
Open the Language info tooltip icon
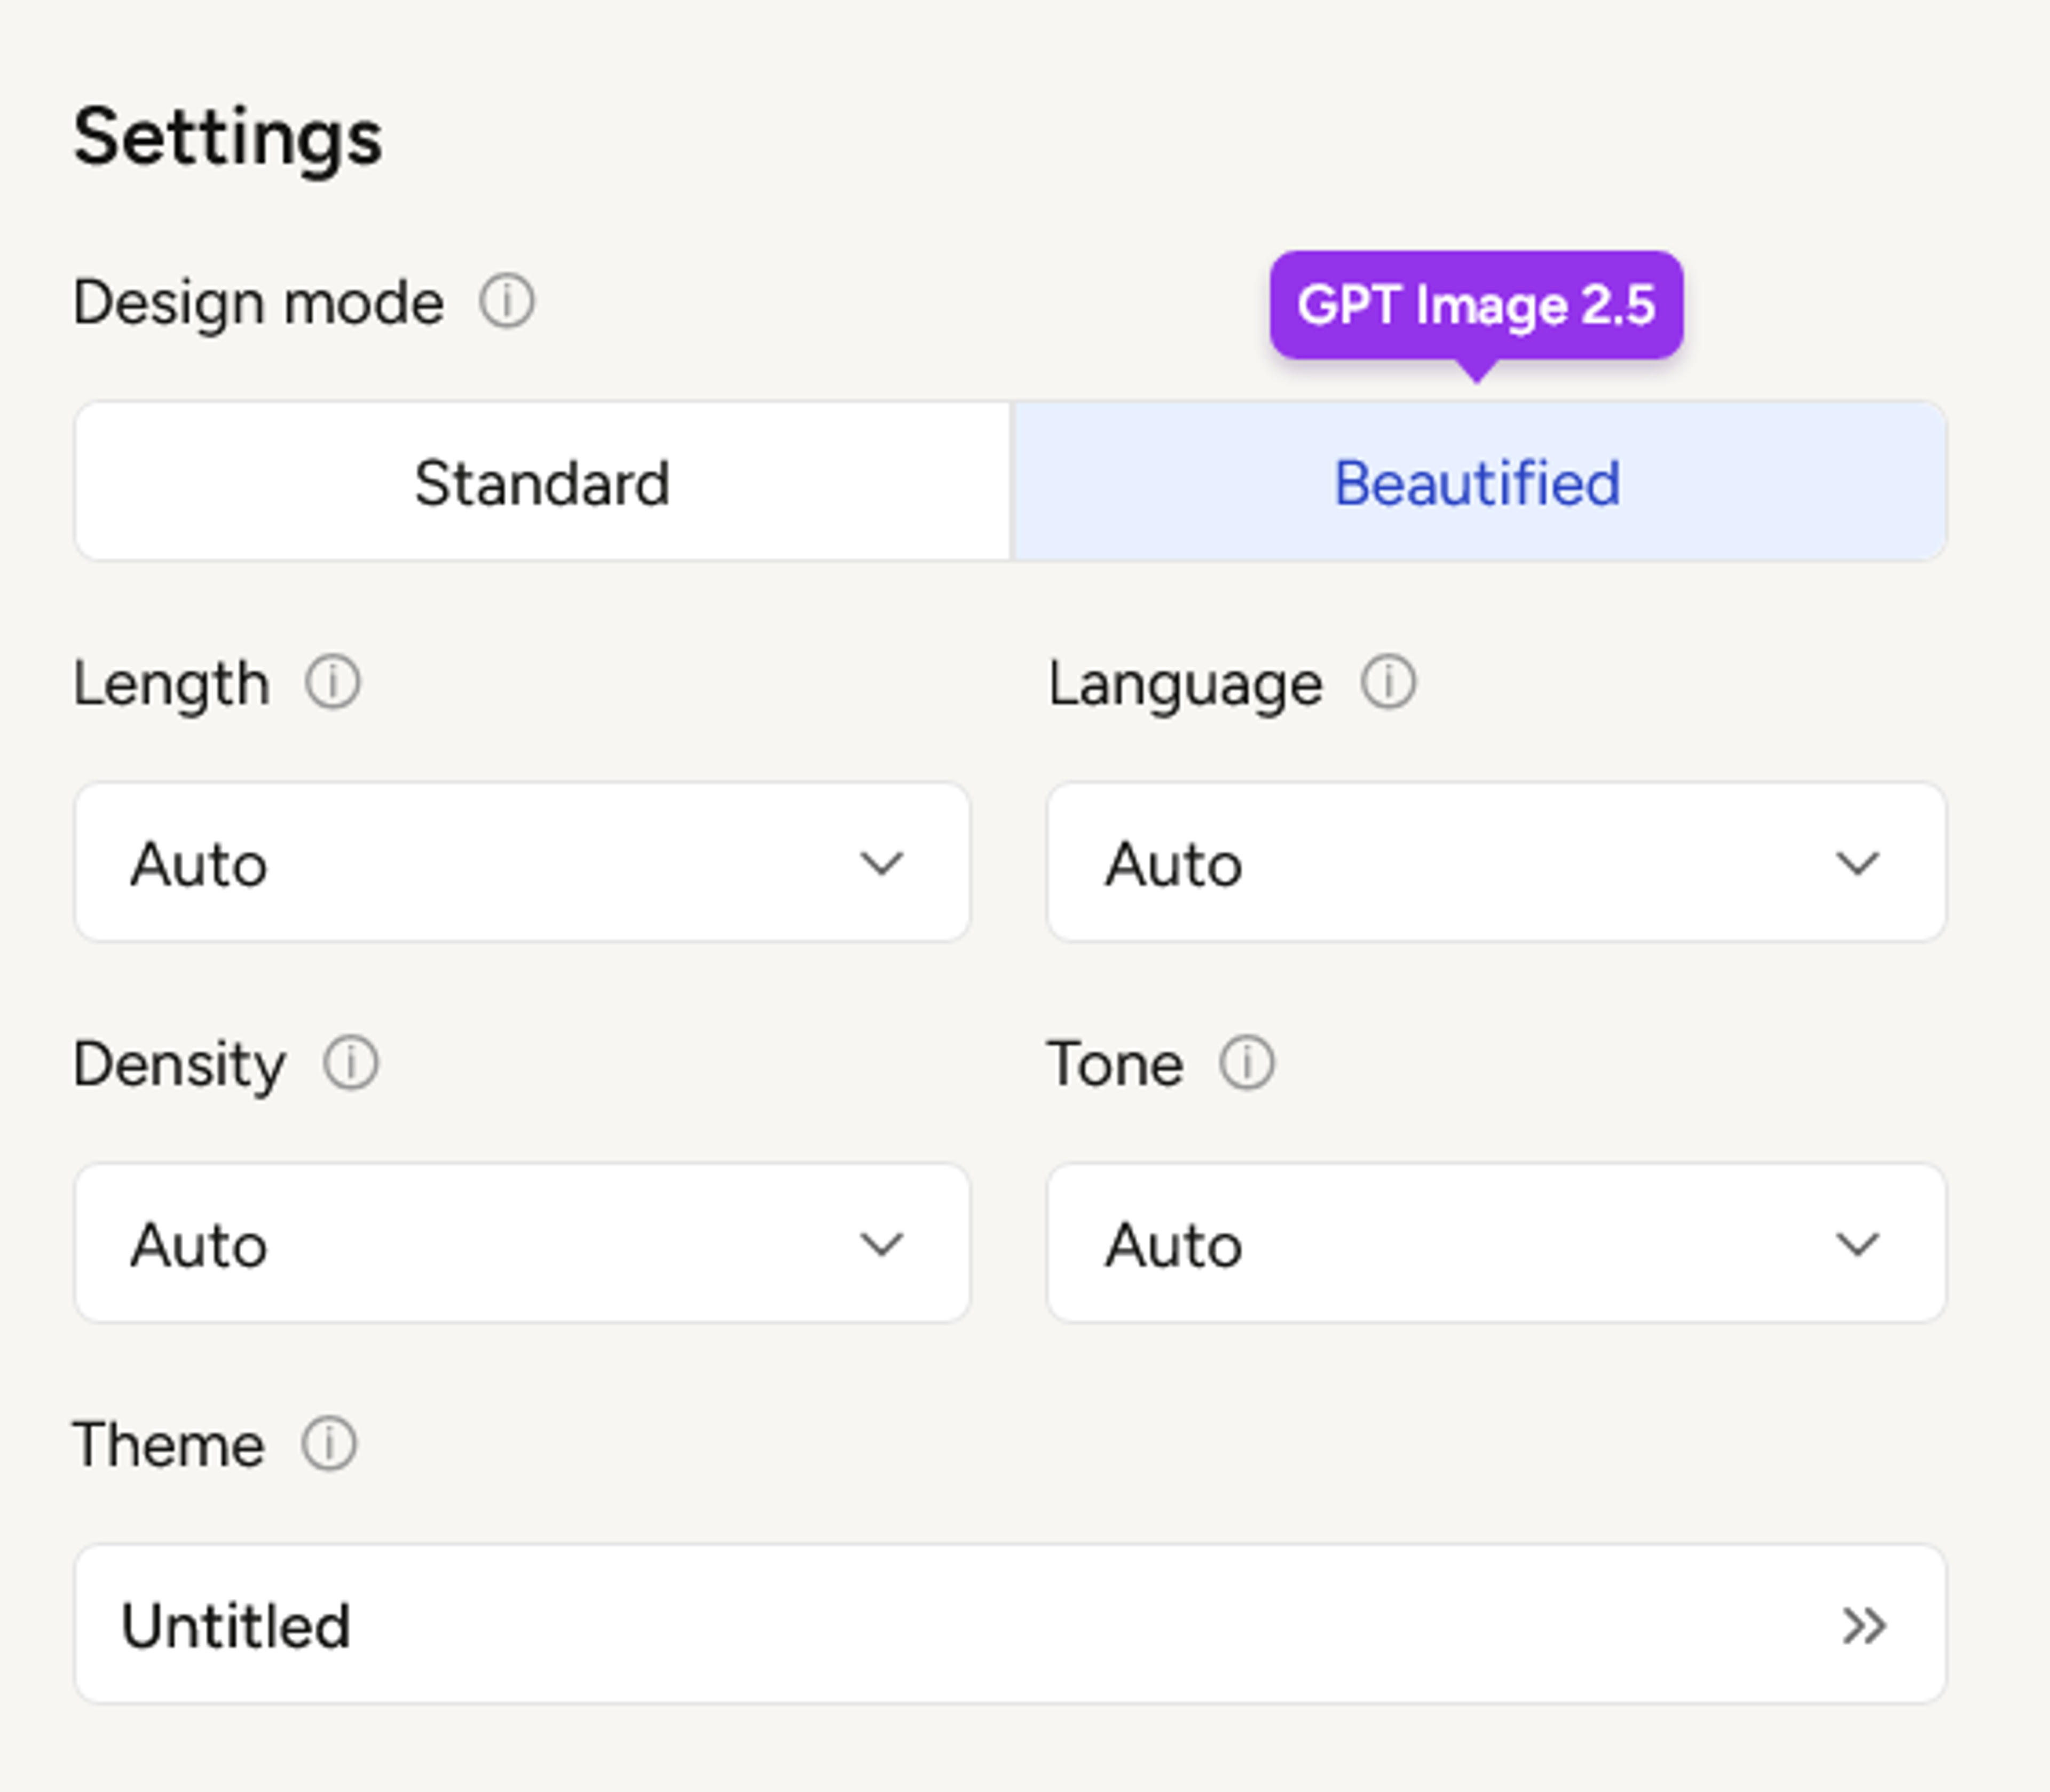tap(1388, 683)
